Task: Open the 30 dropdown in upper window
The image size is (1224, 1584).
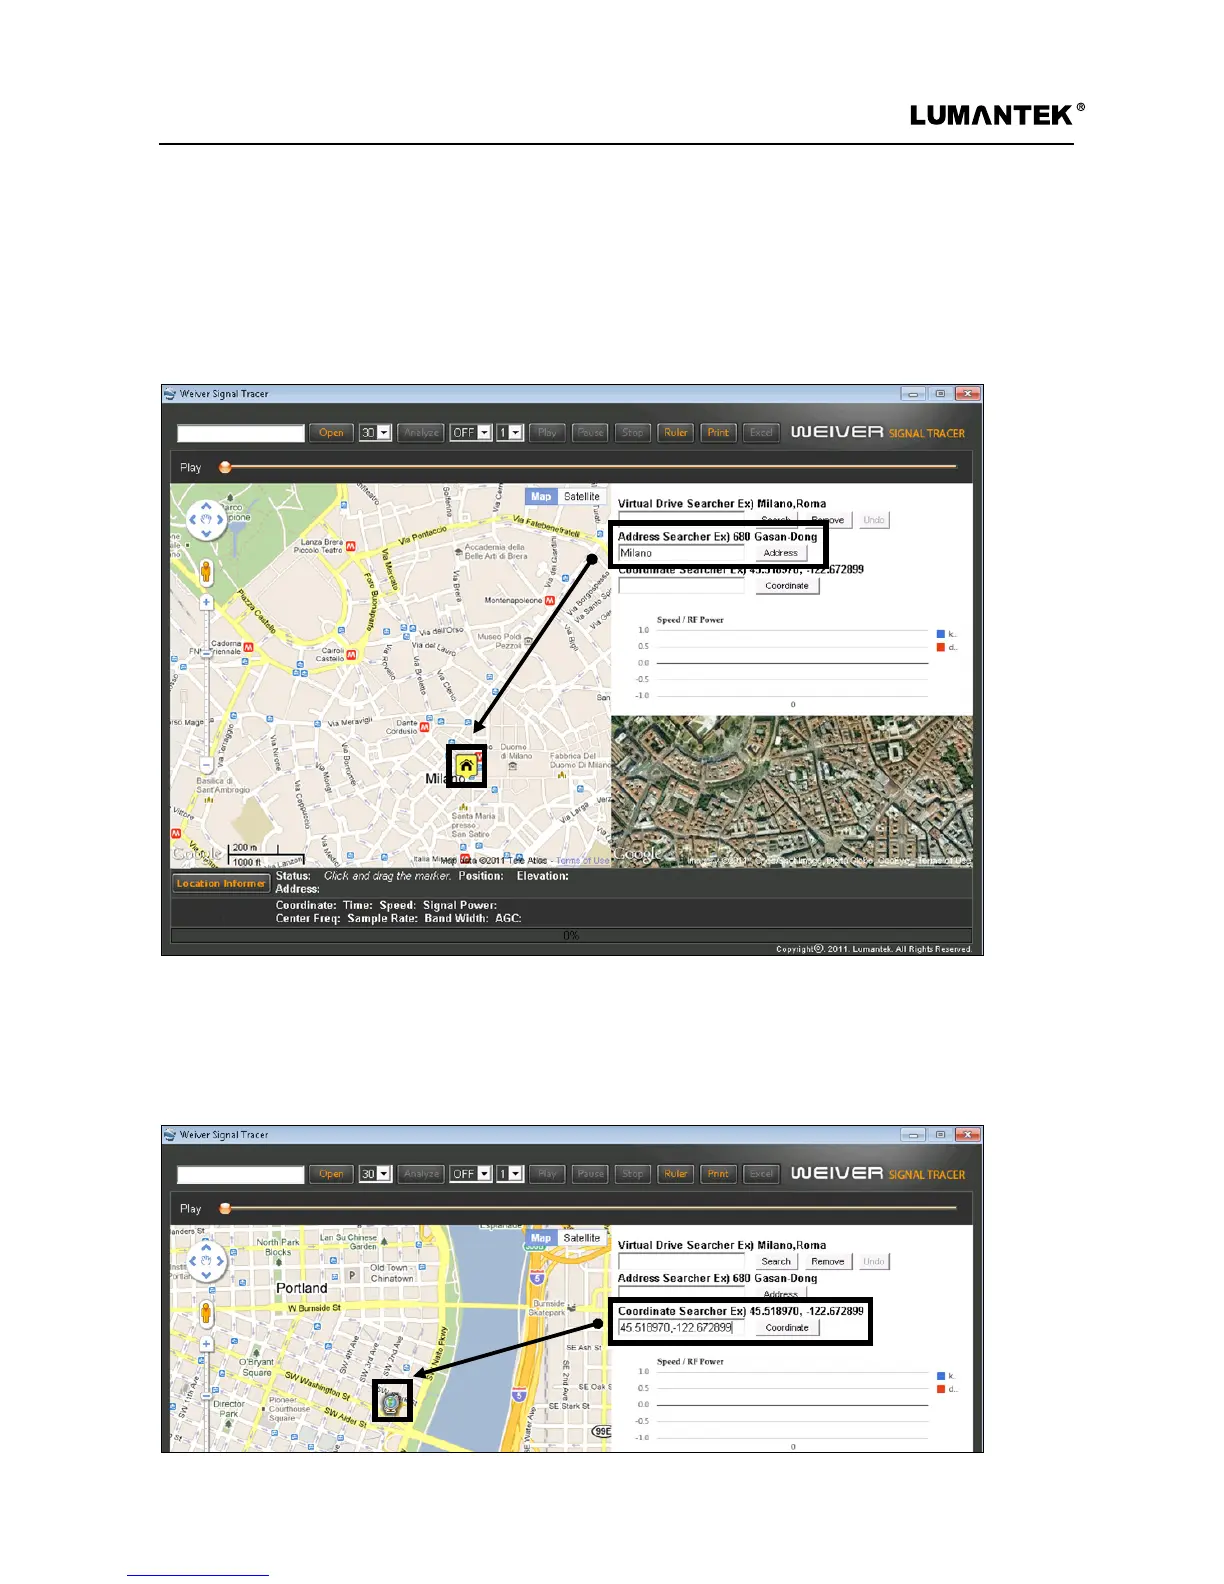Action: pos(375,433)
